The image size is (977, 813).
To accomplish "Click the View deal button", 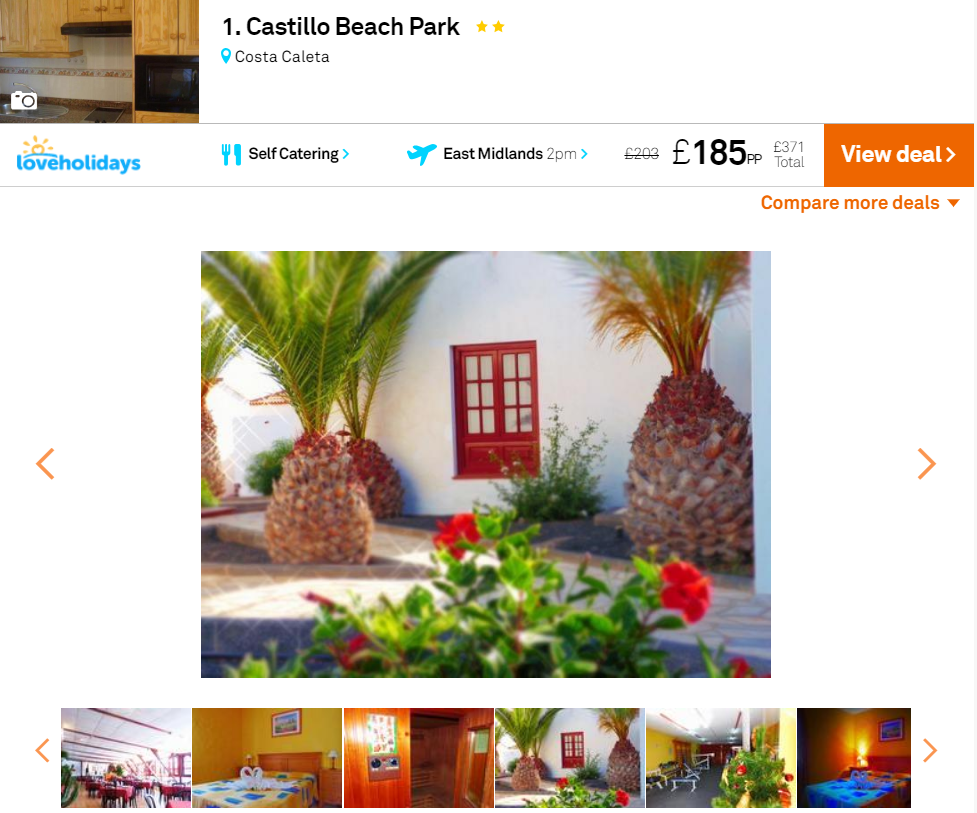I will 898,155.
